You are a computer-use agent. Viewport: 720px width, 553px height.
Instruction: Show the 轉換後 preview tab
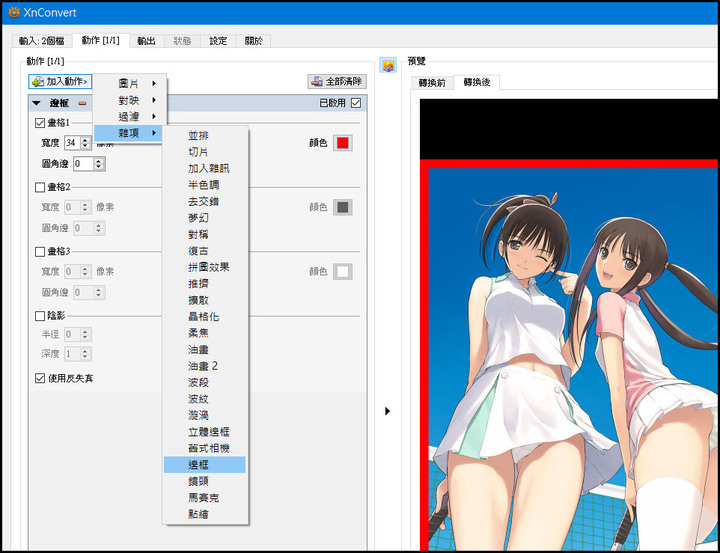(x=477, y=82)
